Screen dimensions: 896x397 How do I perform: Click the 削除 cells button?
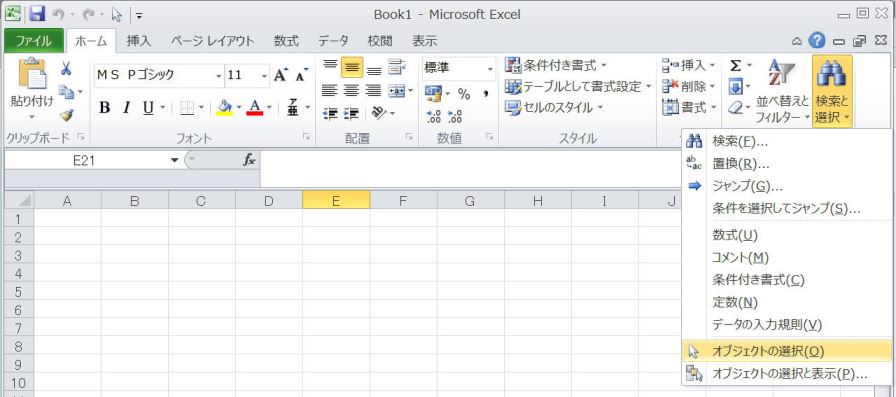pos(689,86)
